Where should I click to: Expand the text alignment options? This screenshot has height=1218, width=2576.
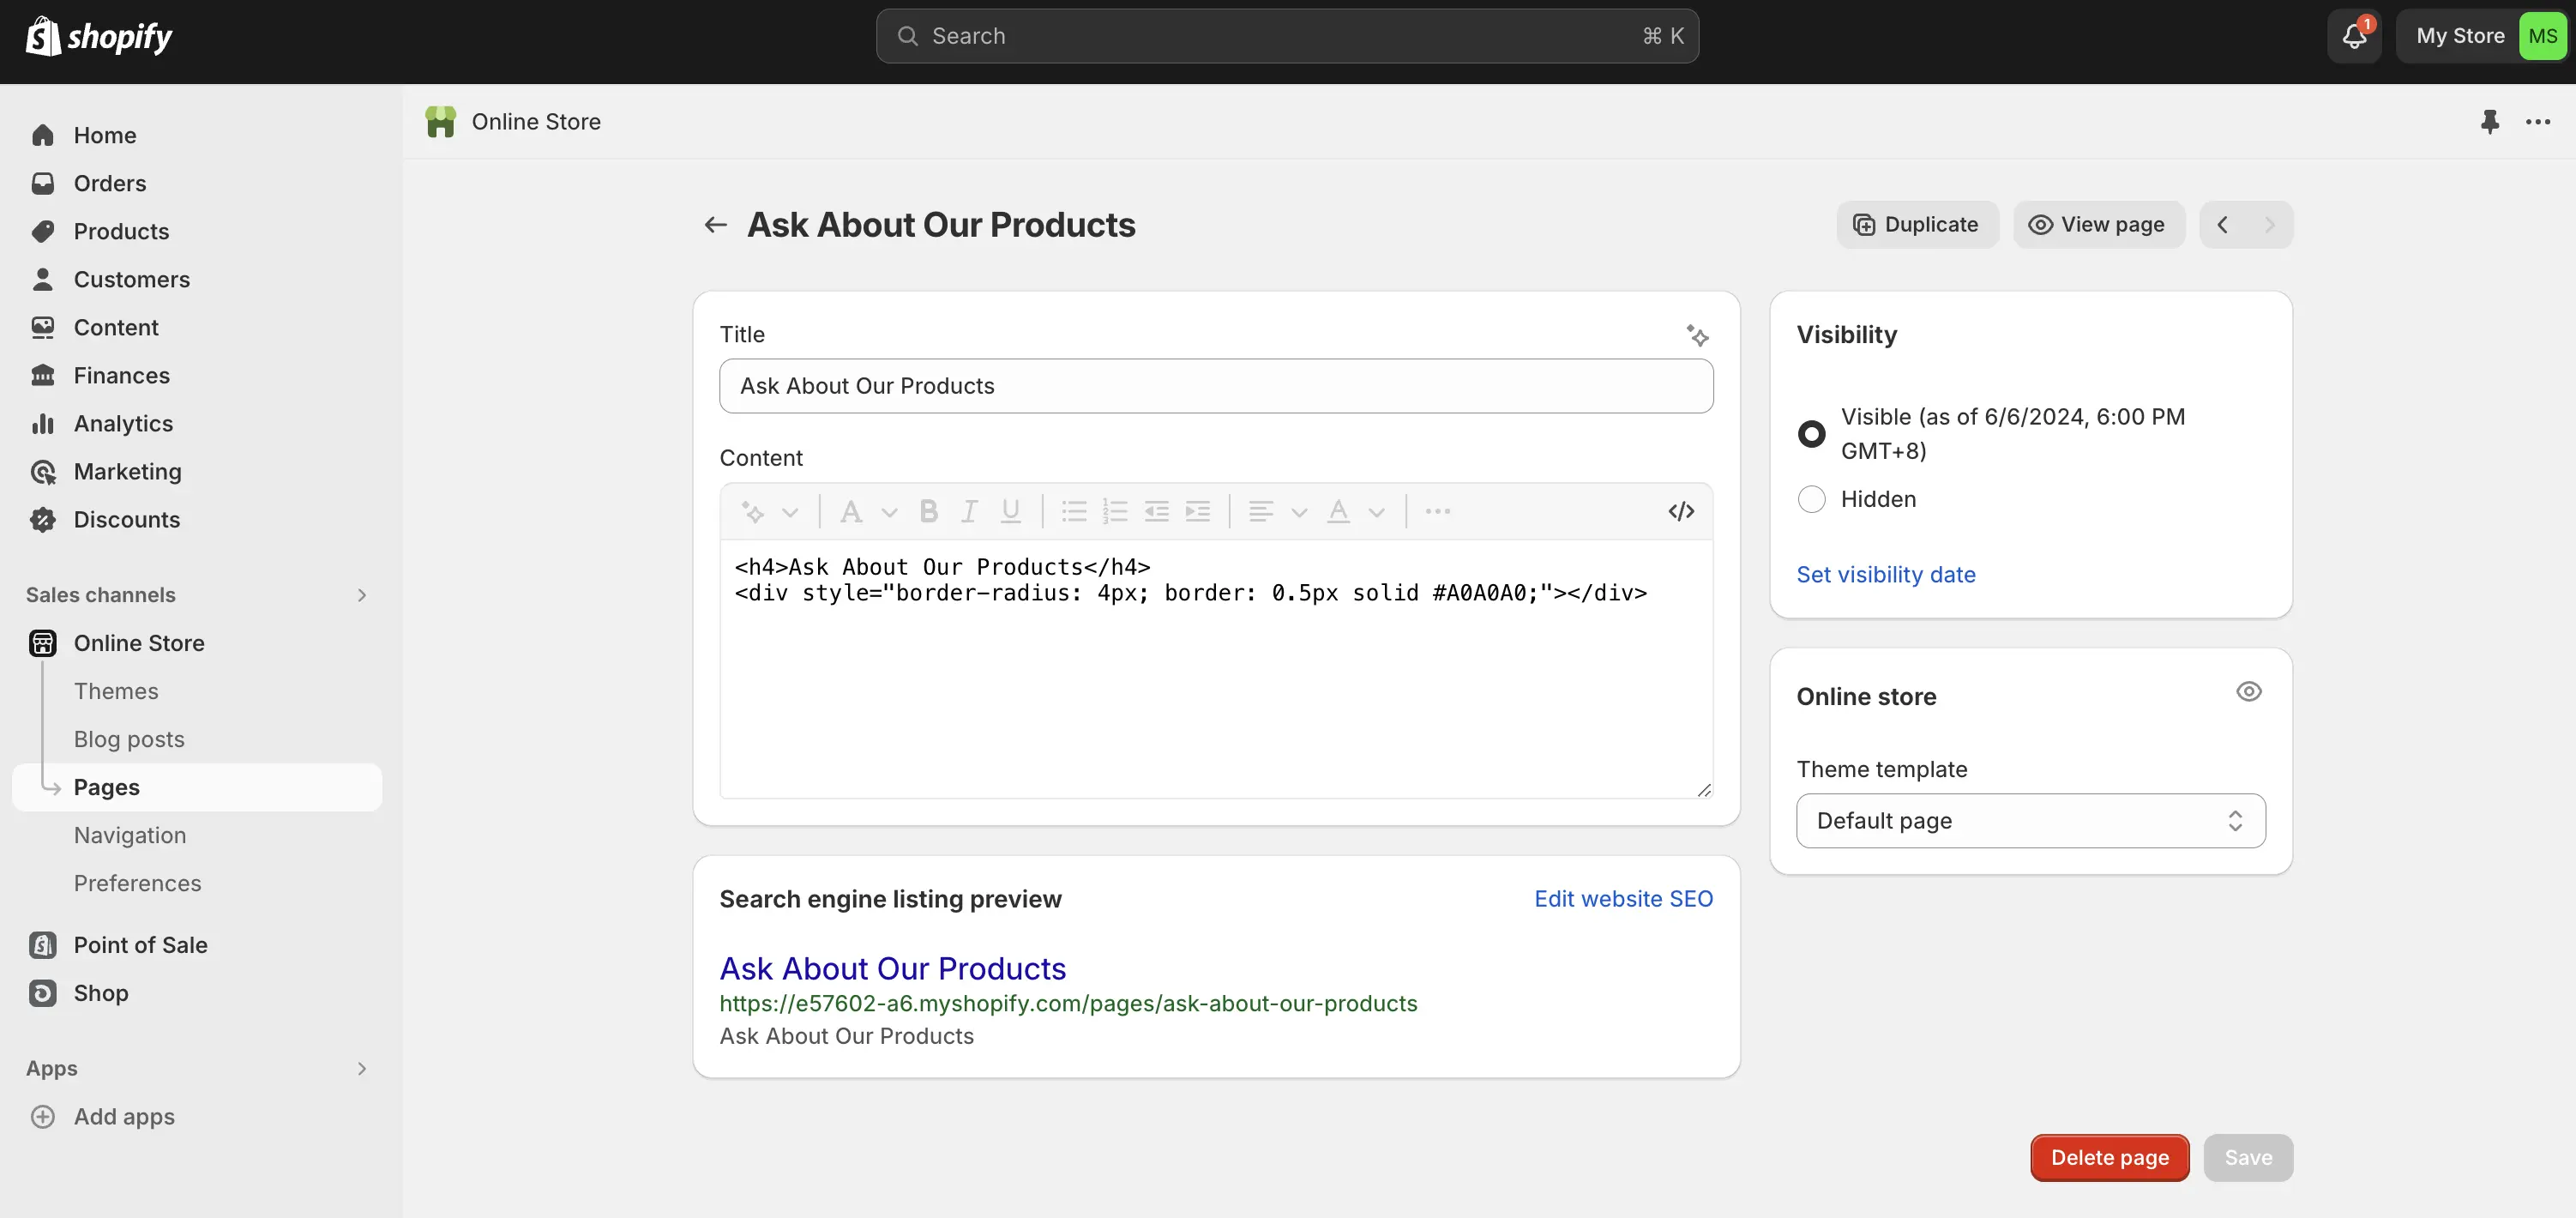[x=1299, y=510]
